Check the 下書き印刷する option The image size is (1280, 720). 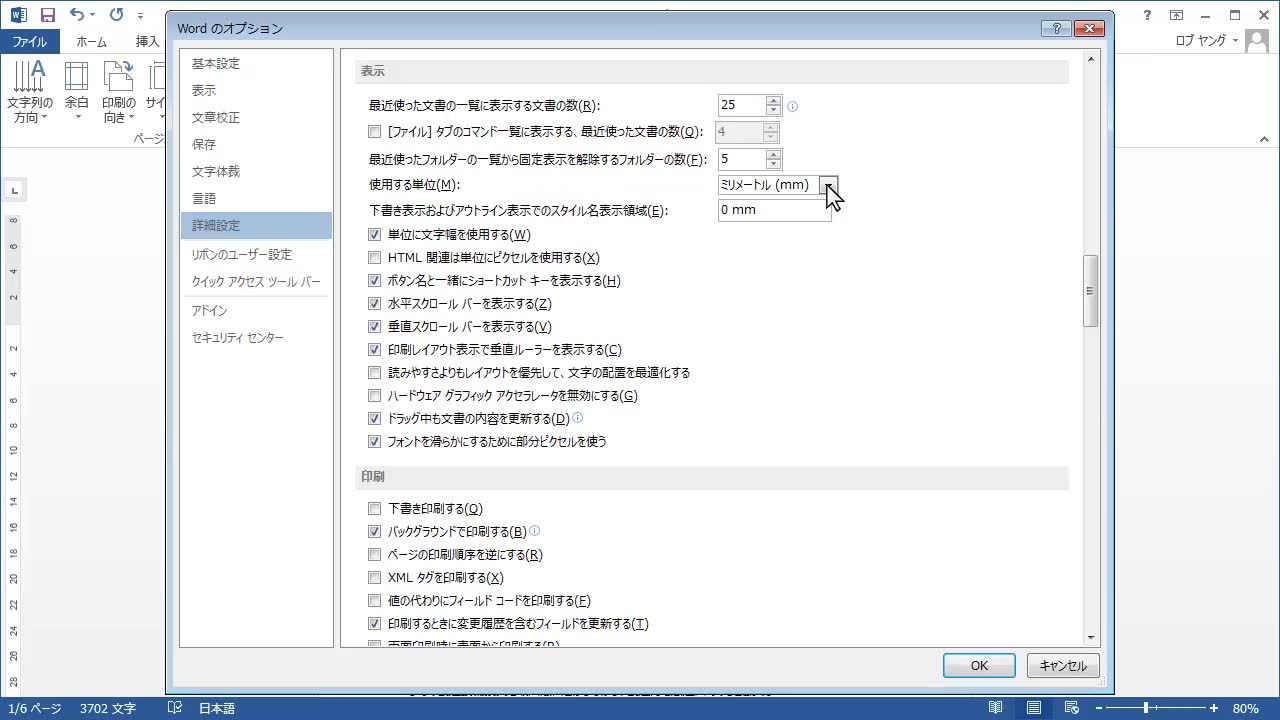click(375, 509)
